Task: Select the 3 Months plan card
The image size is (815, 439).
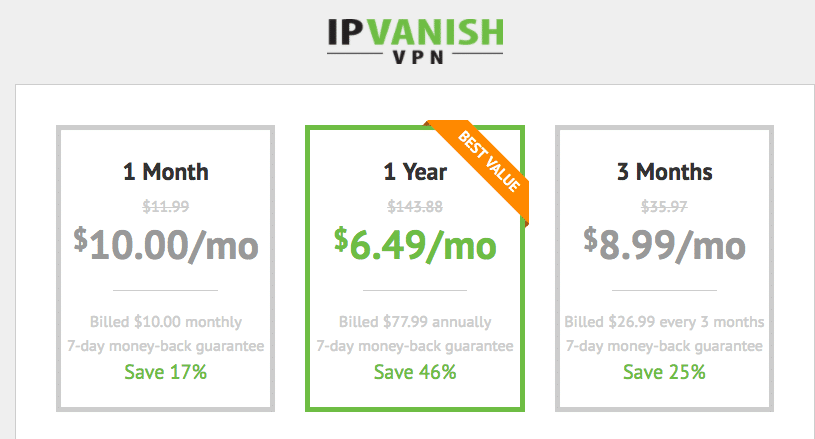Action: click(x=664, y=268)
